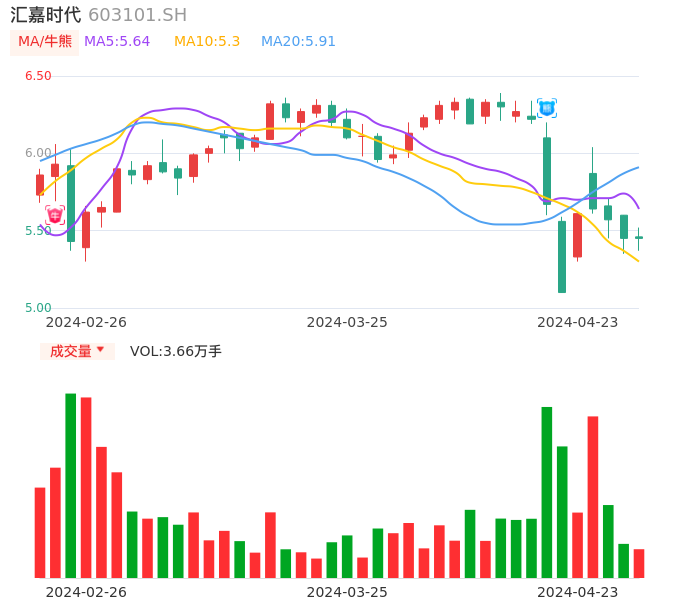Click the 2024-04-23 date label under volume chart
The width and height of the screenshot is (686, 606).
point(577,592)
